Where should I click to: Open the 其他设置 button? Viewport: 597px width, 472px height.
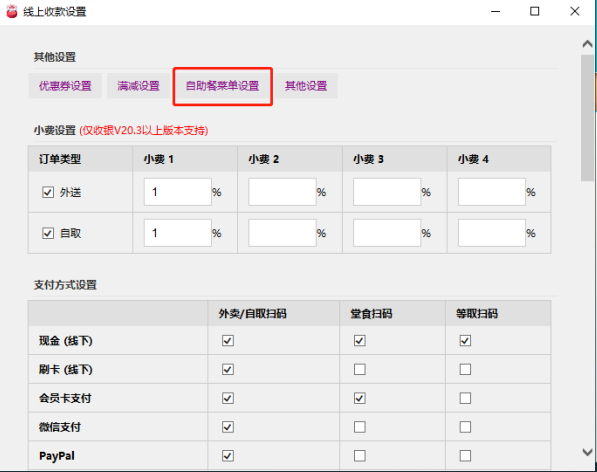(306, 86)
